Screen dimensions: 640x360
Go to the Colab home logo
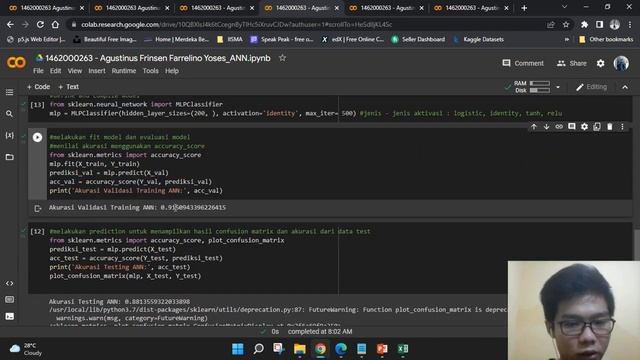[x=16, y=62]
